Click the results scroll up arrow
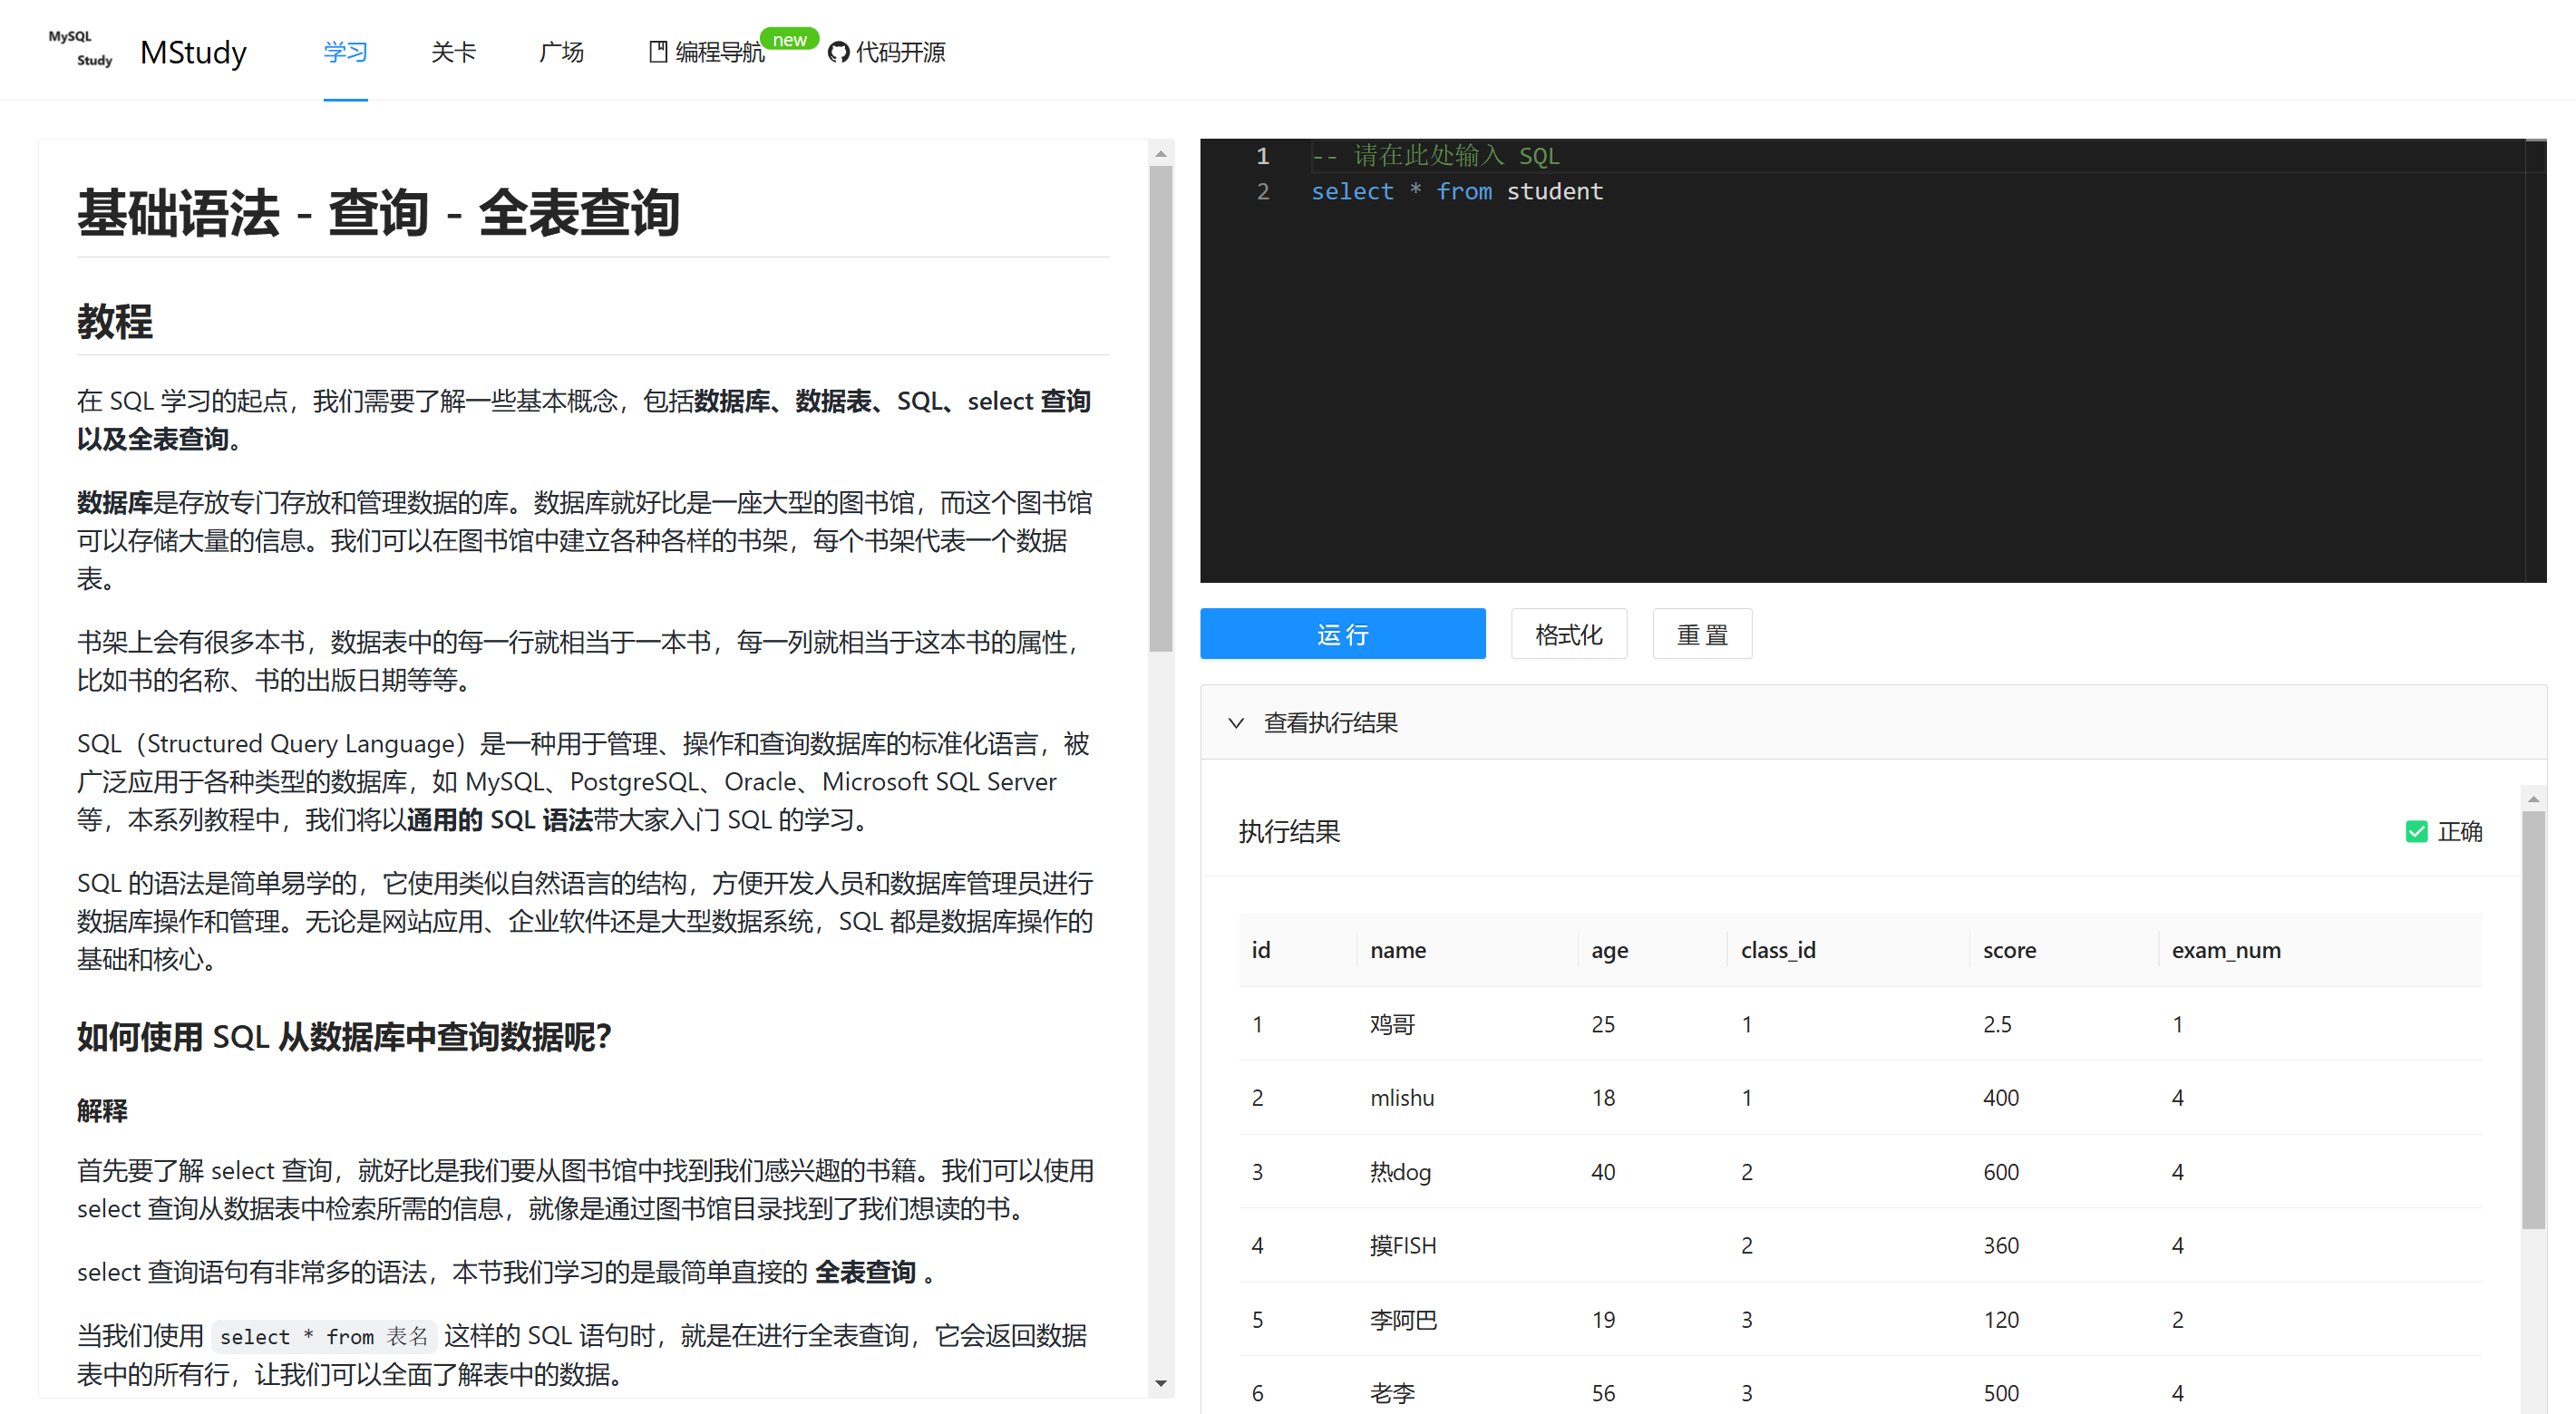Image resolution: width=2576 pixels, height=1414 pixels. (2533, 798)
